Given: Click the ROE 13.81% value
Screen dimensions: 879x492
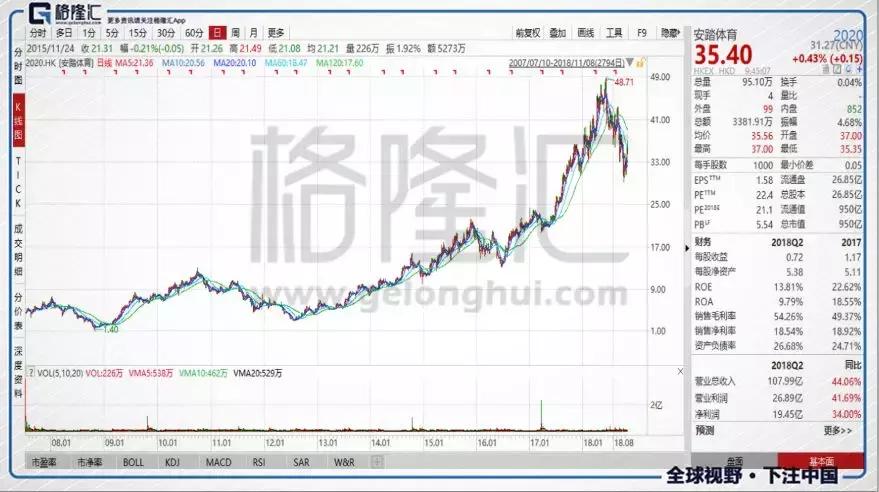Looking at the screenshot, I should (787, 287).
